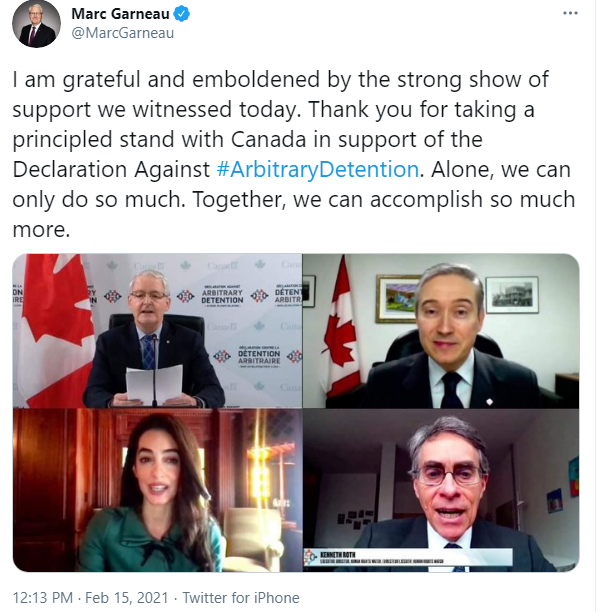View the photo of the woman in a green blouse

tap(157, 491)
